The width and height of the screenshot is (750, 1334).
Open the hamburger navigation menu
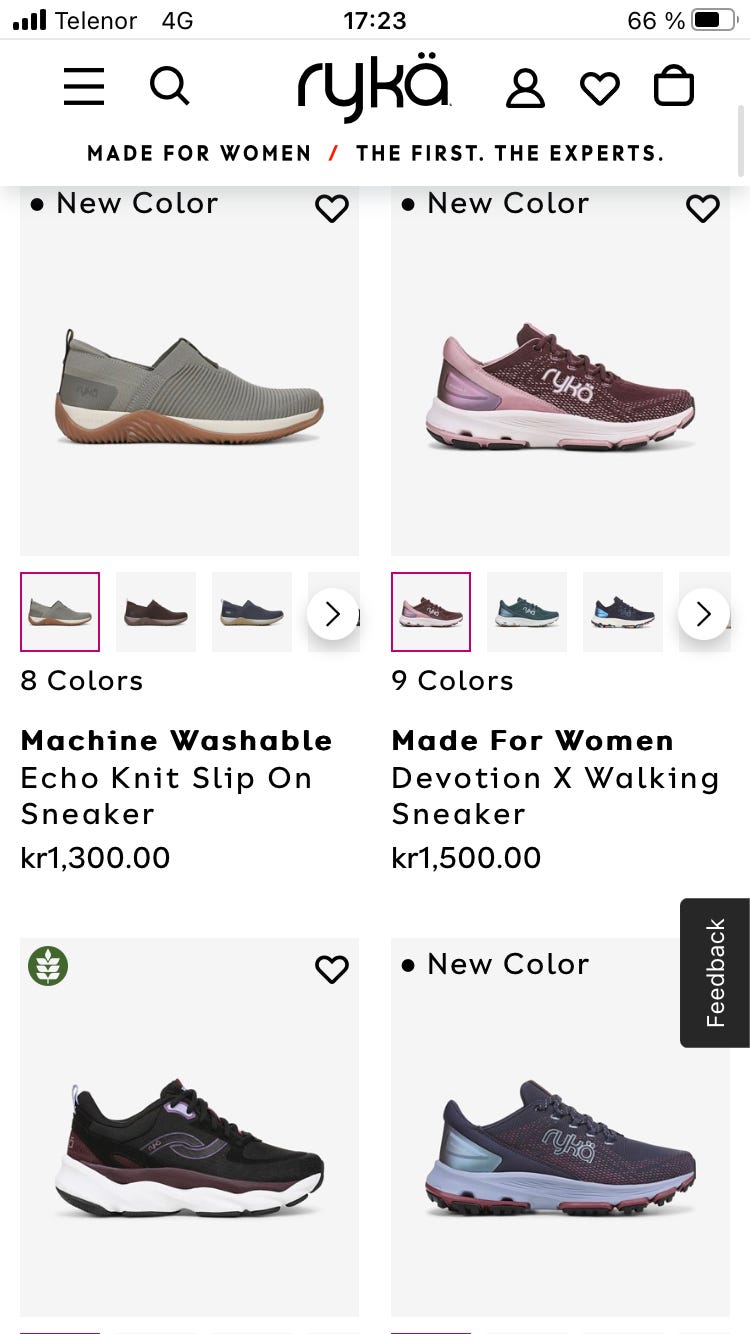pyautogui.click(x=84, y=87)
